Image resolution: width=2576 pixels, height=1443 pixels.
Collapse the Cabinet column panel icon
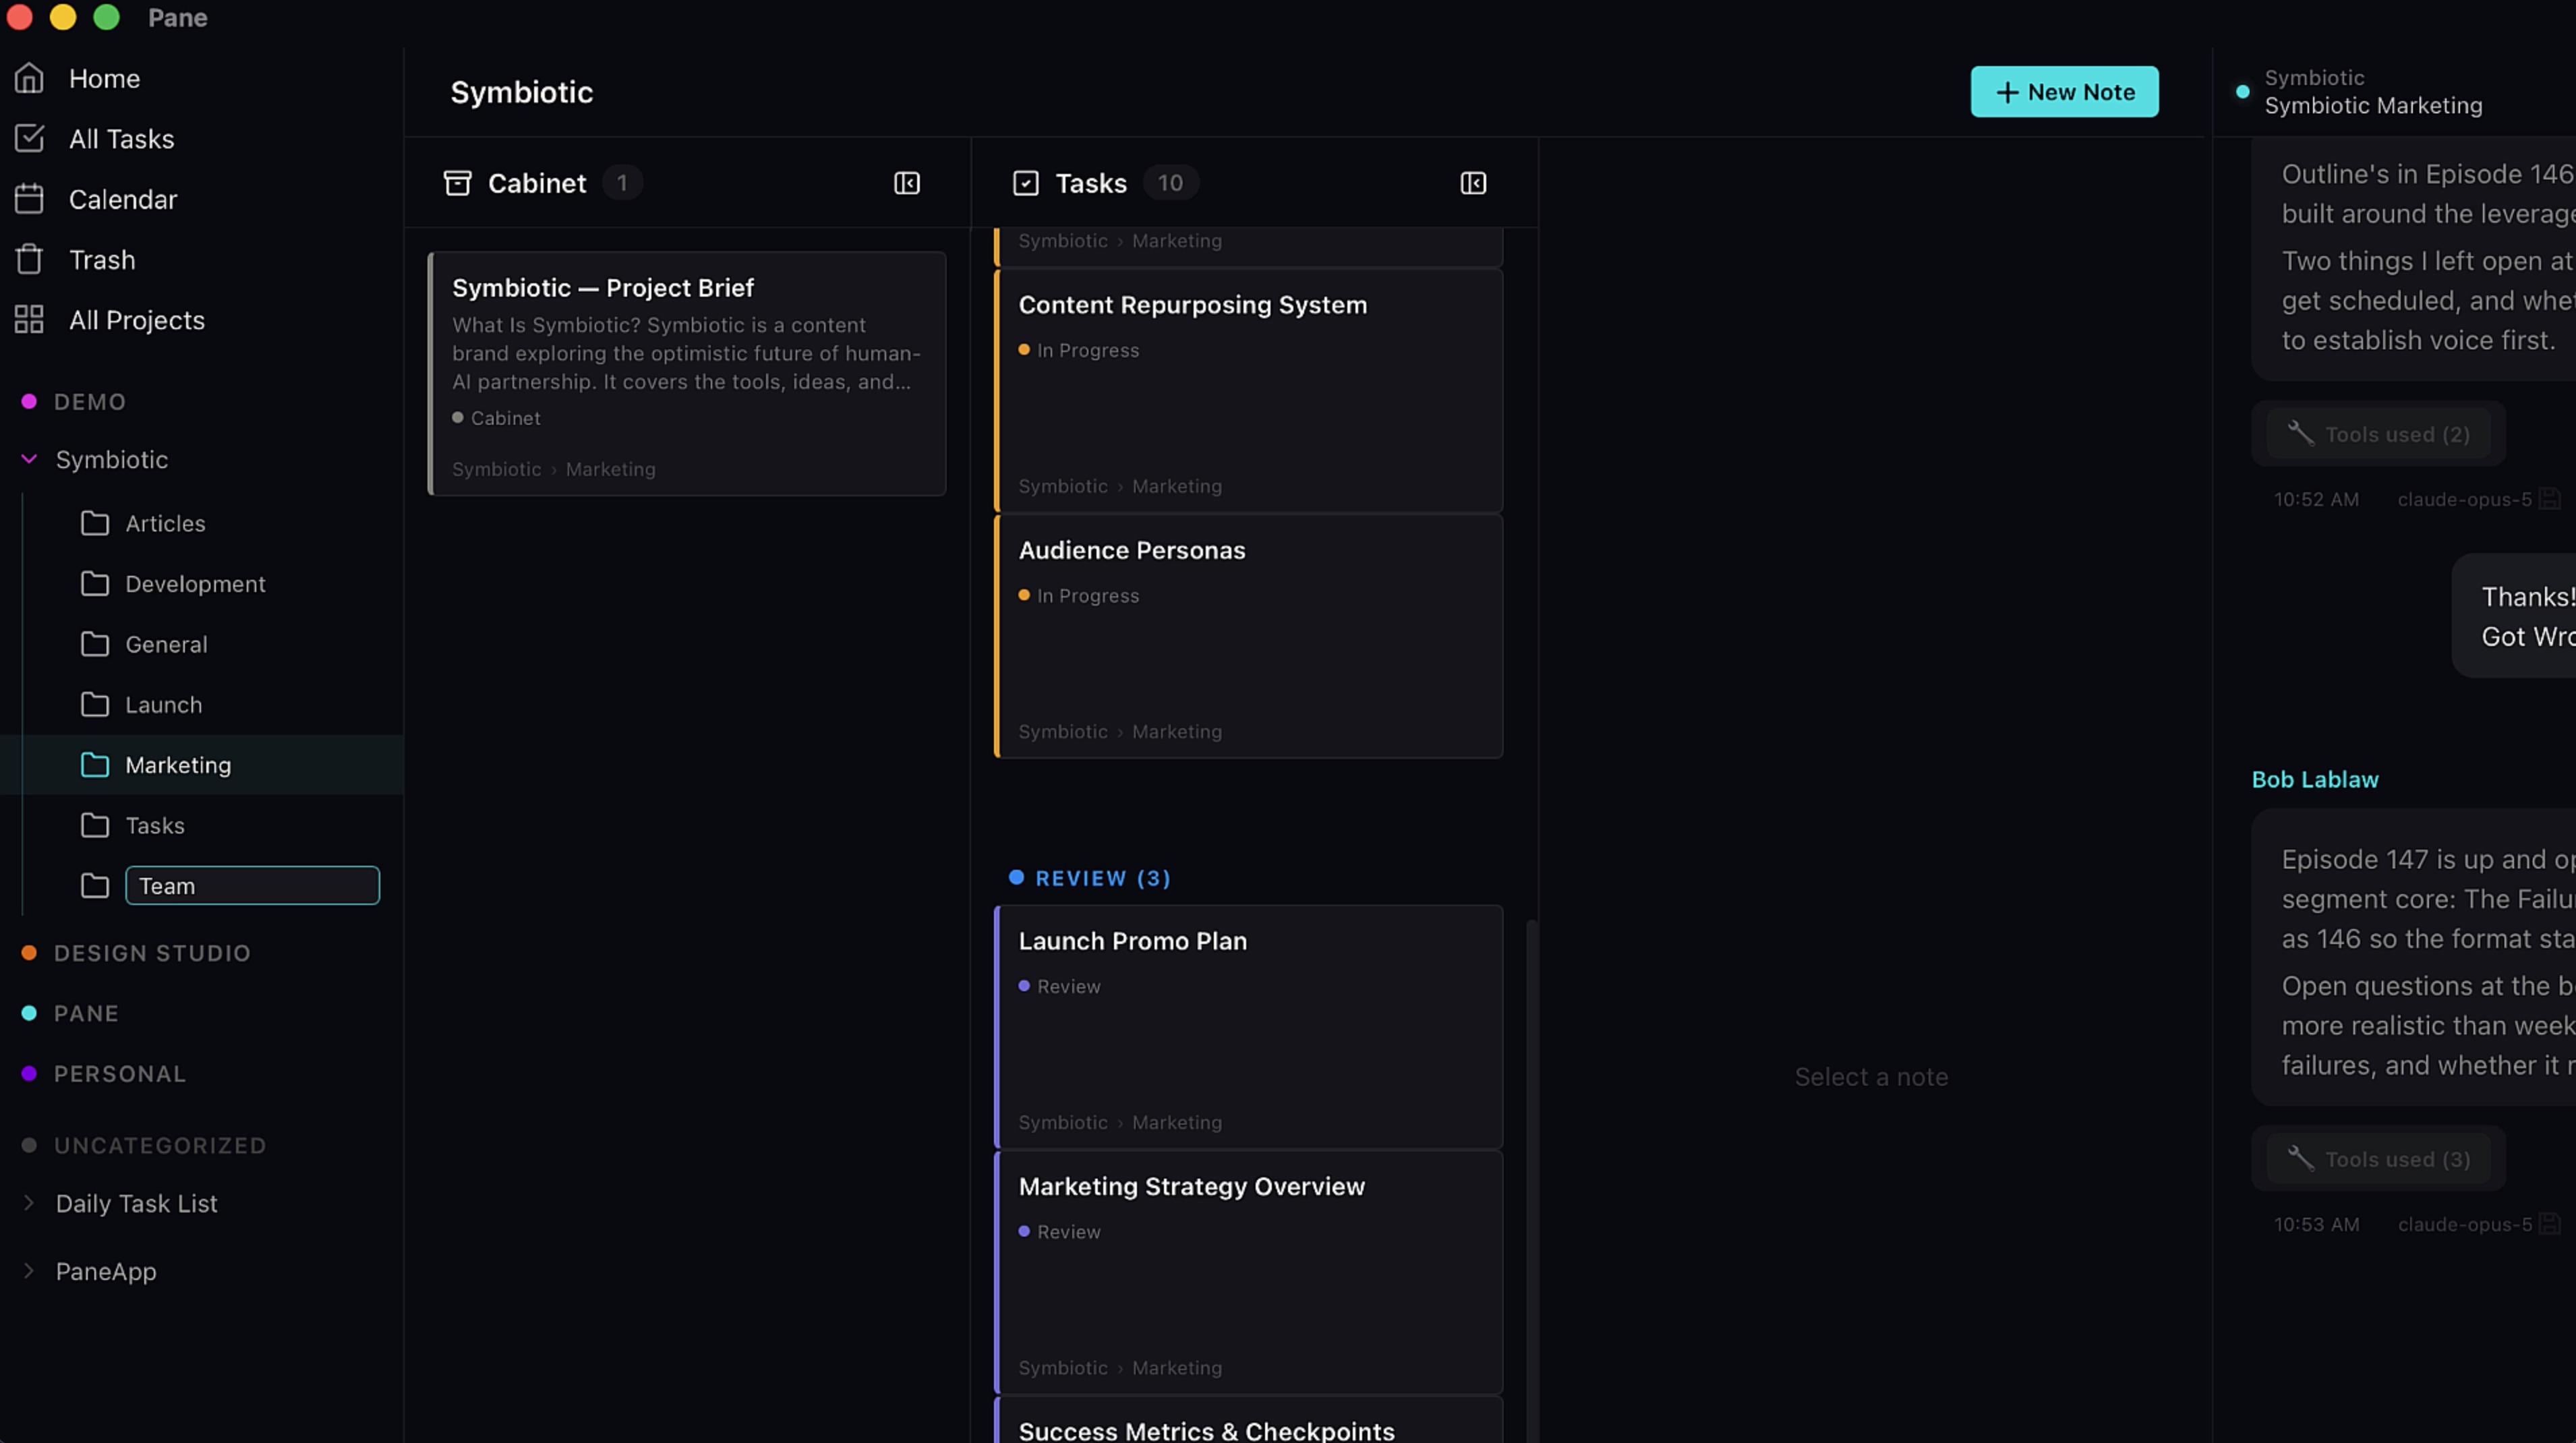(x=907, y=183)
